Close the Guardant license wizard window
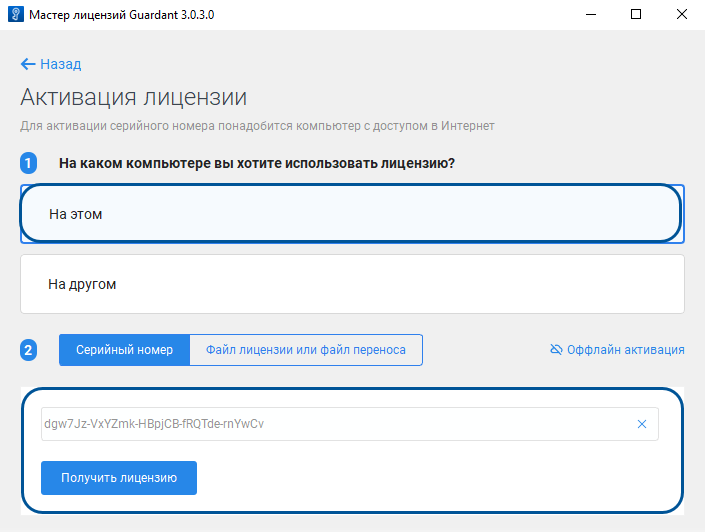Viewport: 705px width, 532px height. pyautogui.click(x=682, y=15)
